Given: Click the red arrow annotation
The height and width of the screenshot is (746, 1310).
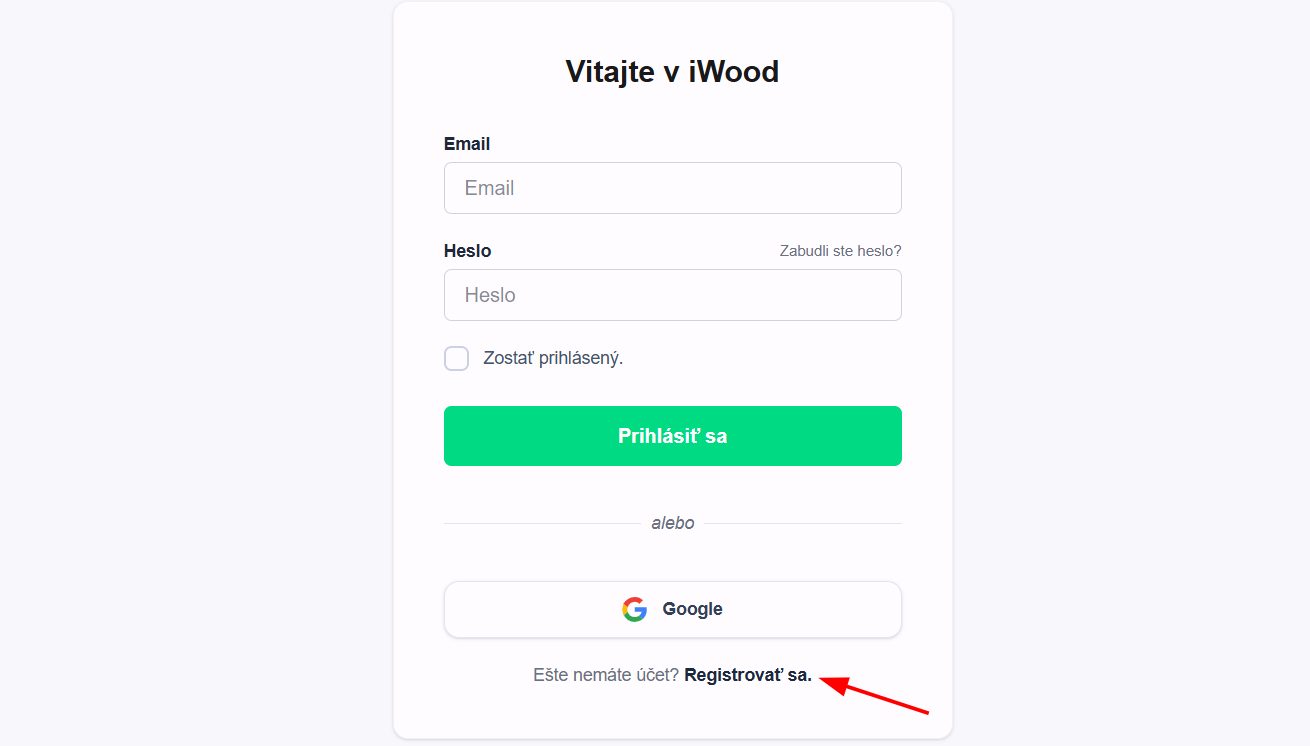Looking at the screenshot, I should 875,695.
